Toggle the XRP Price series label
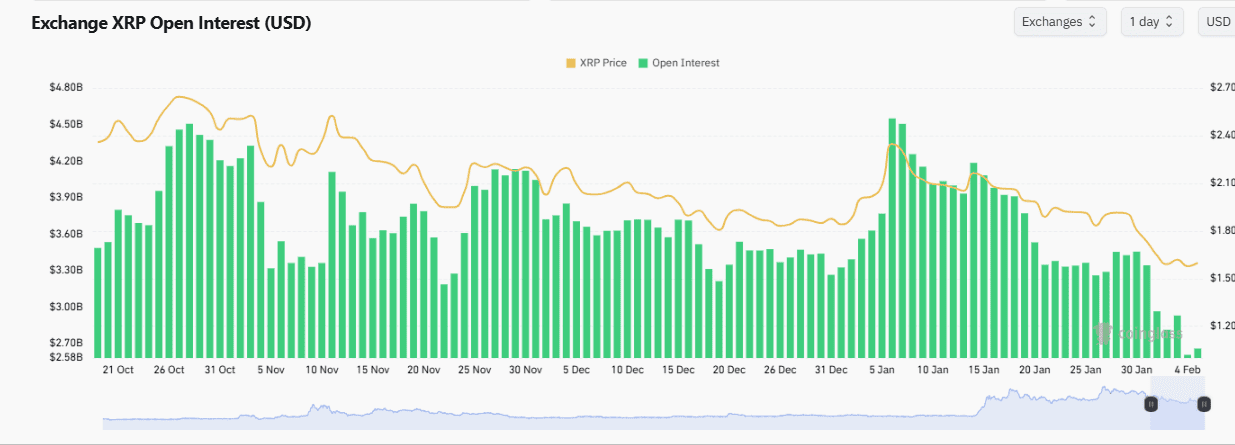Screen dimensions: 1235x445 [x=603, y=63]
